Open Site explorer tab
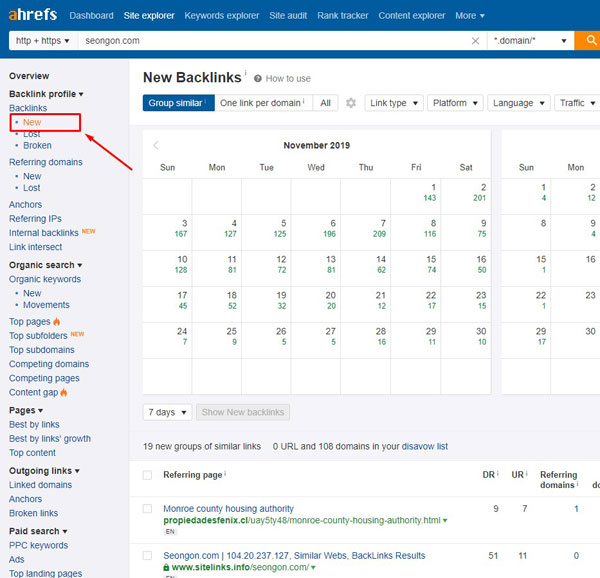Screen dimensions: 600x578 [x=149, y=16]
